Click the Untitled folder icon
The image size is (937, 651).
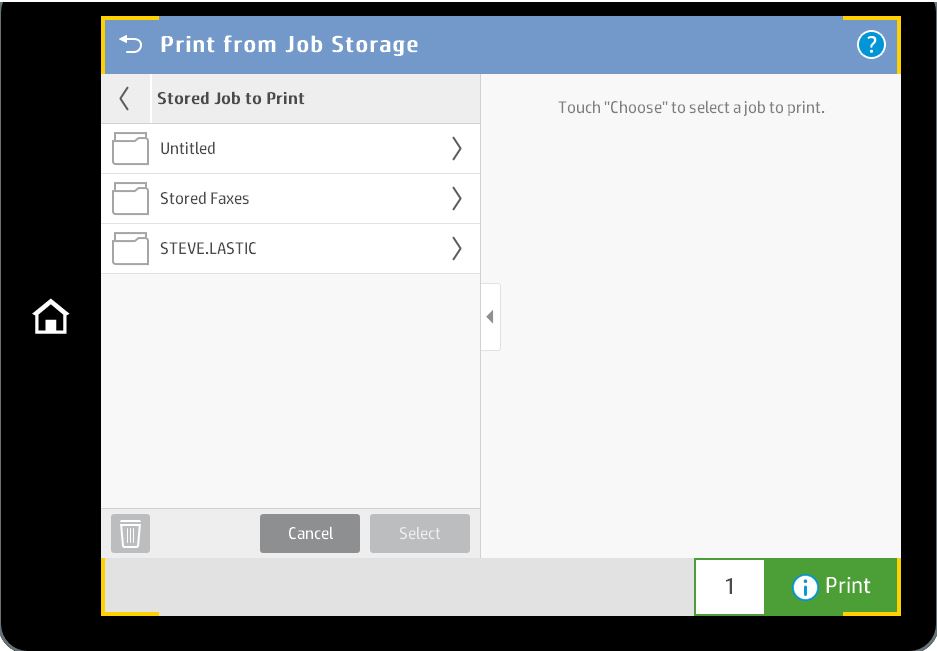point(130,149)
